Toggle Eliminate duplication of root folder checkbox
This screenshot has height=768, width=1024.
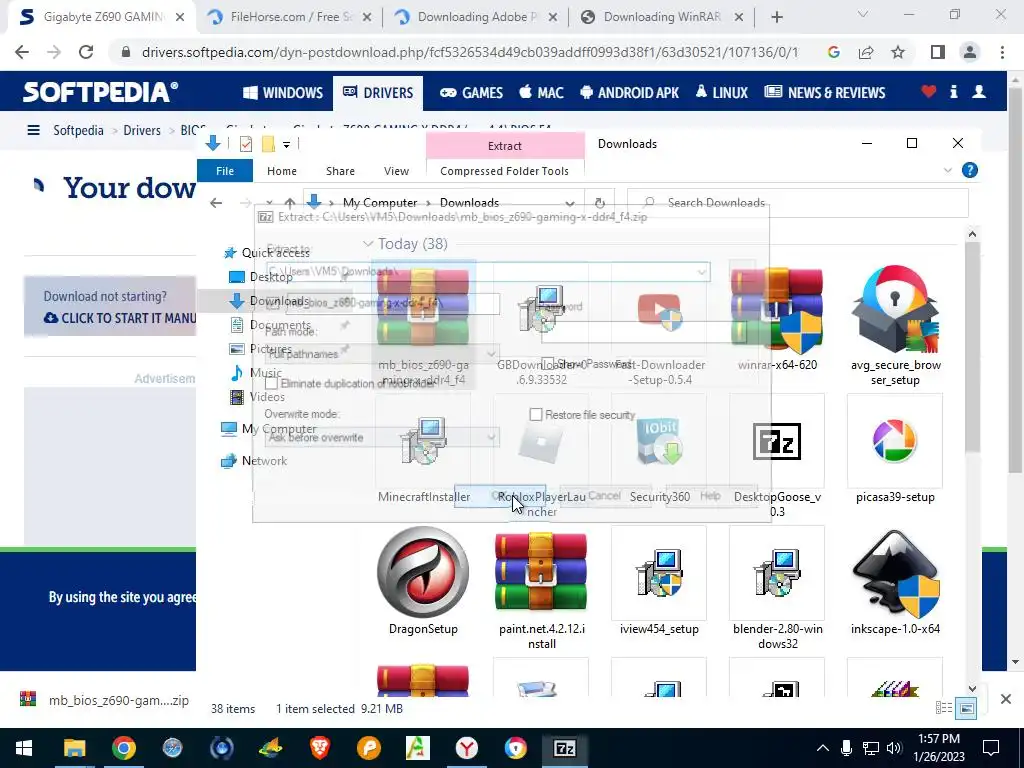click(x=272, y=383)
